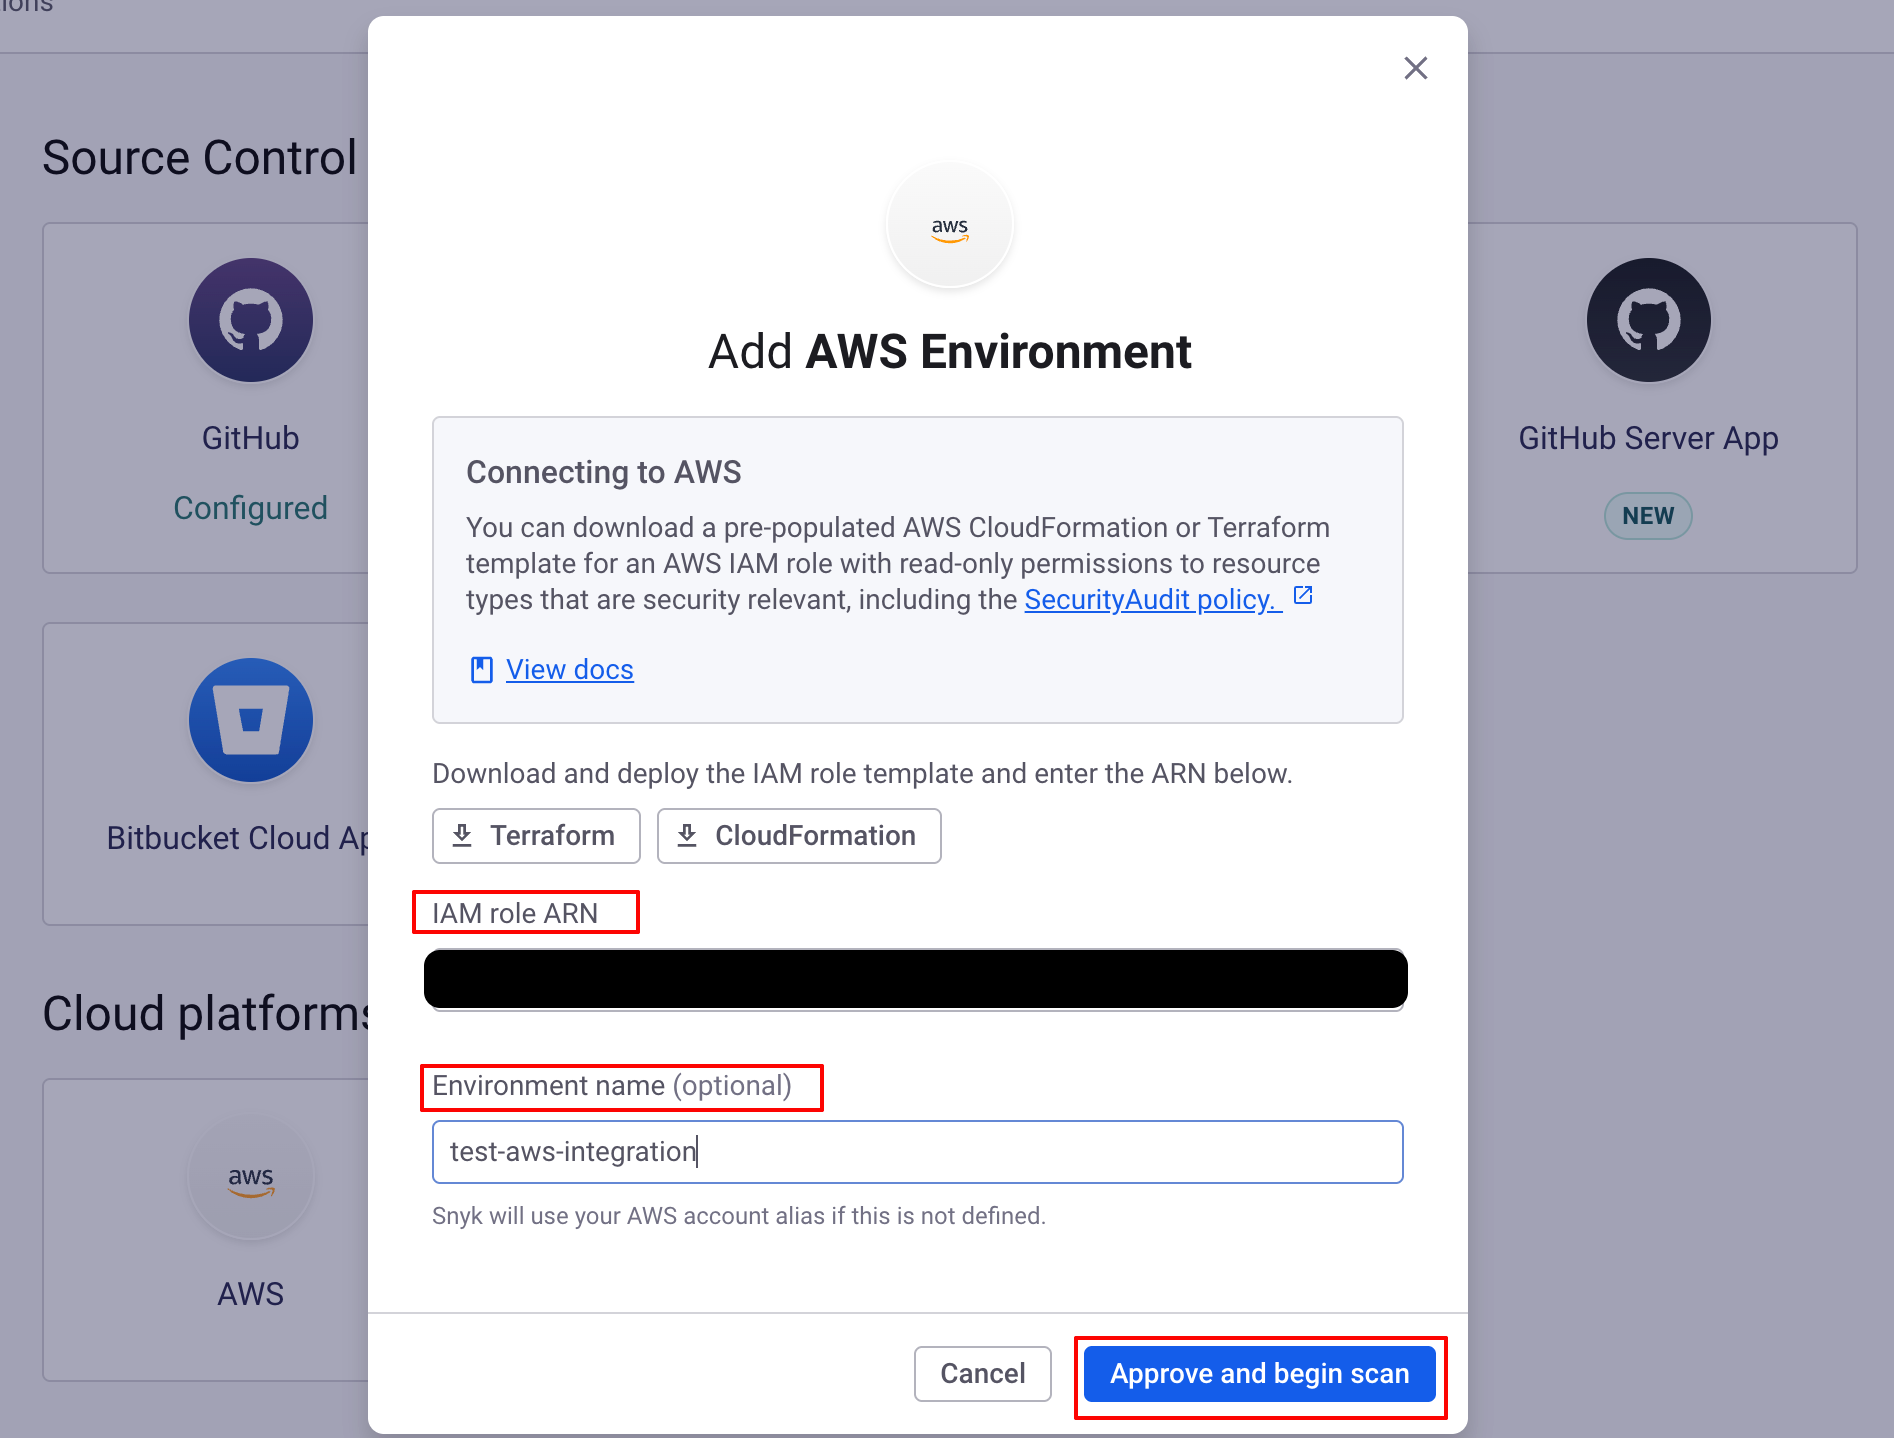Cancel adding the AWS environment

pos(982,1374)
